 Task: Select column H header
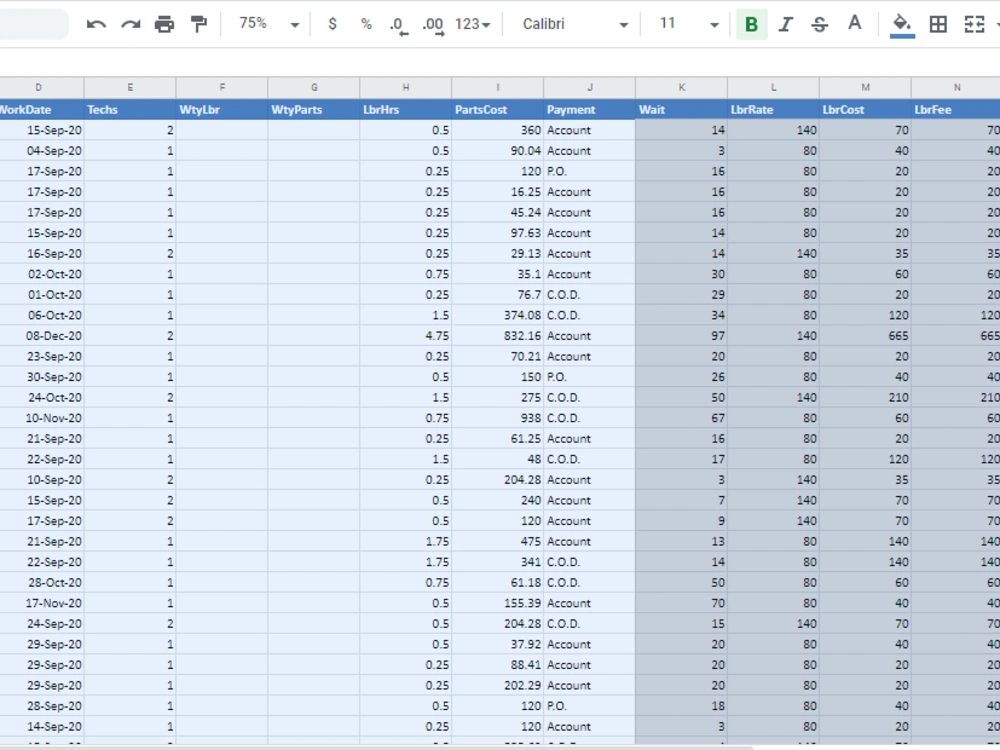406,87
